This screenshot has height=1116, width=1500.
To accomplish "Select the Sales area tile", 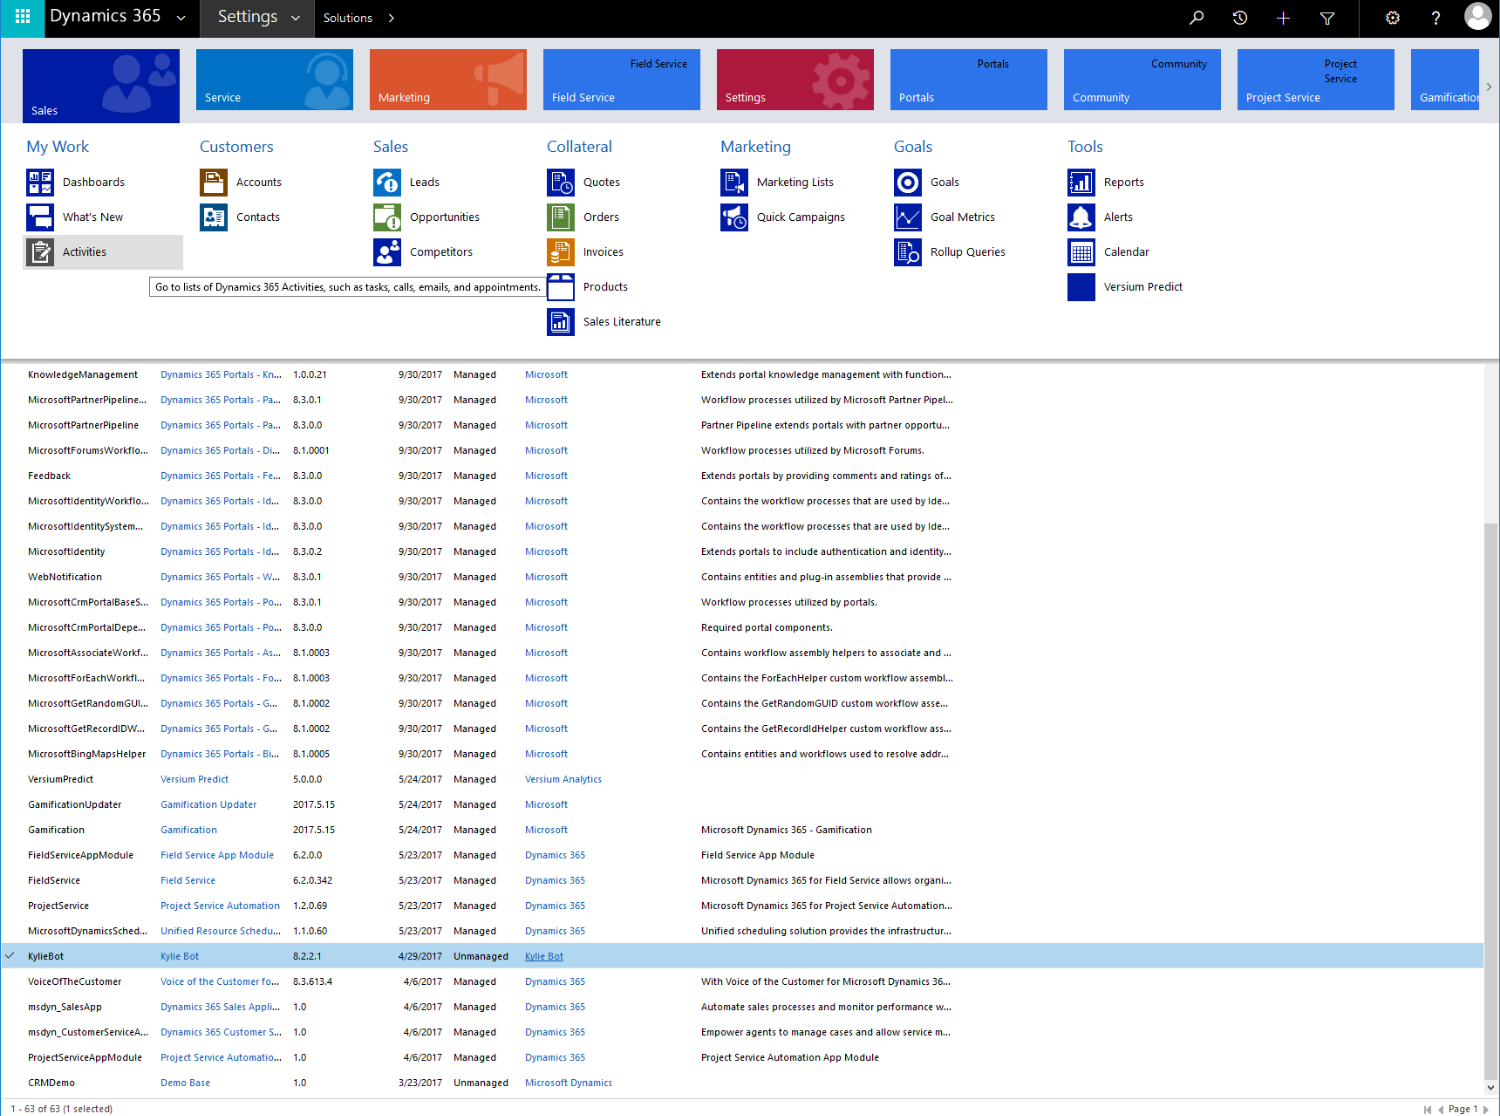I will click(101, 86).
